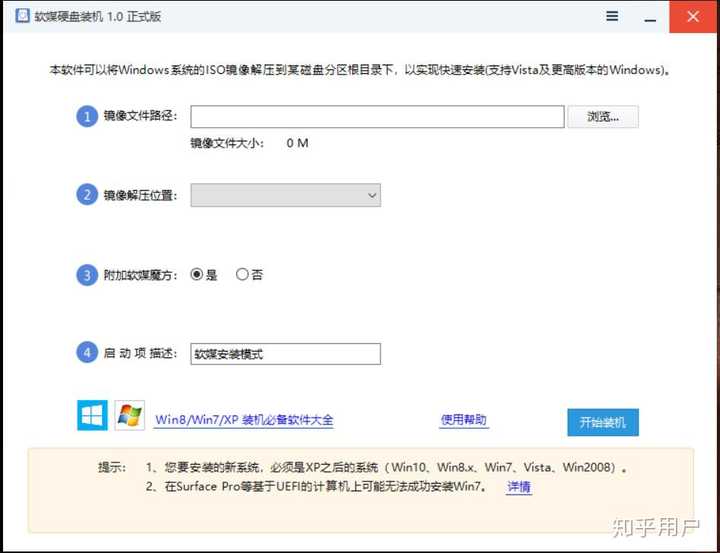Click the 附加软媒魔方 label

pyautogui.click(x=141, y=275)
